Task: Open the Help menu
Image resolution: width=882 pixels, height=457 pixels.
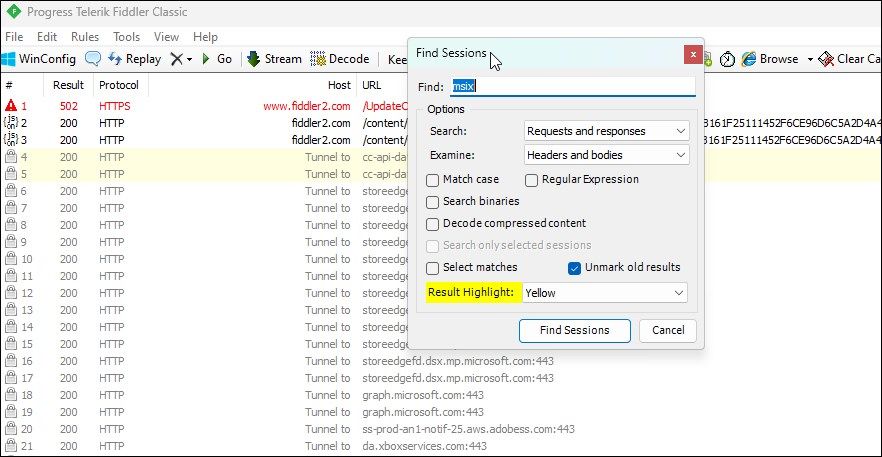Action: click(205, 37)
